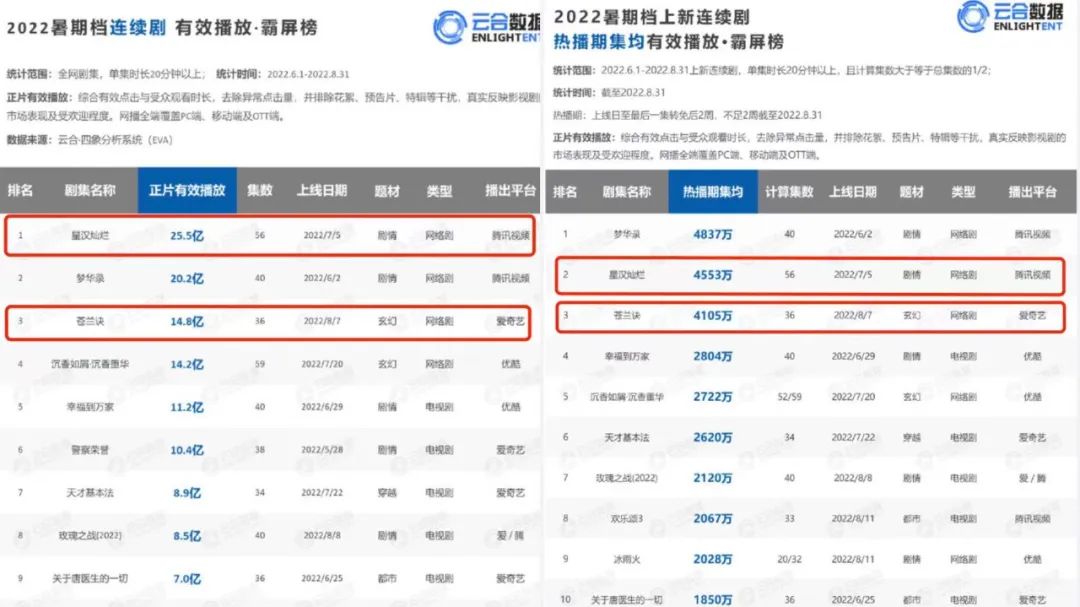Image resolution: width=1080 pixels, height=607 pixels.
Task: Select the 热播期集均 column header
Action: (712, 192)
